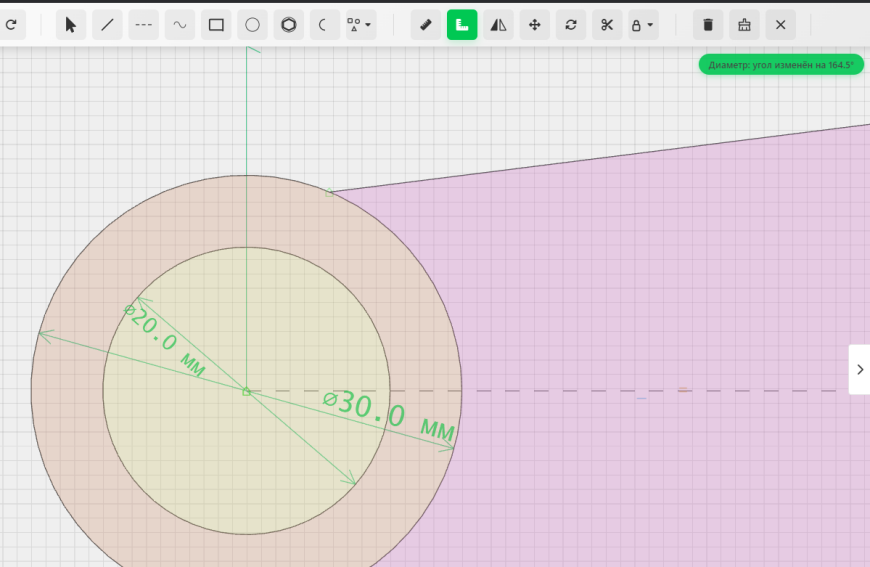Click the diameter angle changed notification
The image size is (870, 567).
coord(781,65)
